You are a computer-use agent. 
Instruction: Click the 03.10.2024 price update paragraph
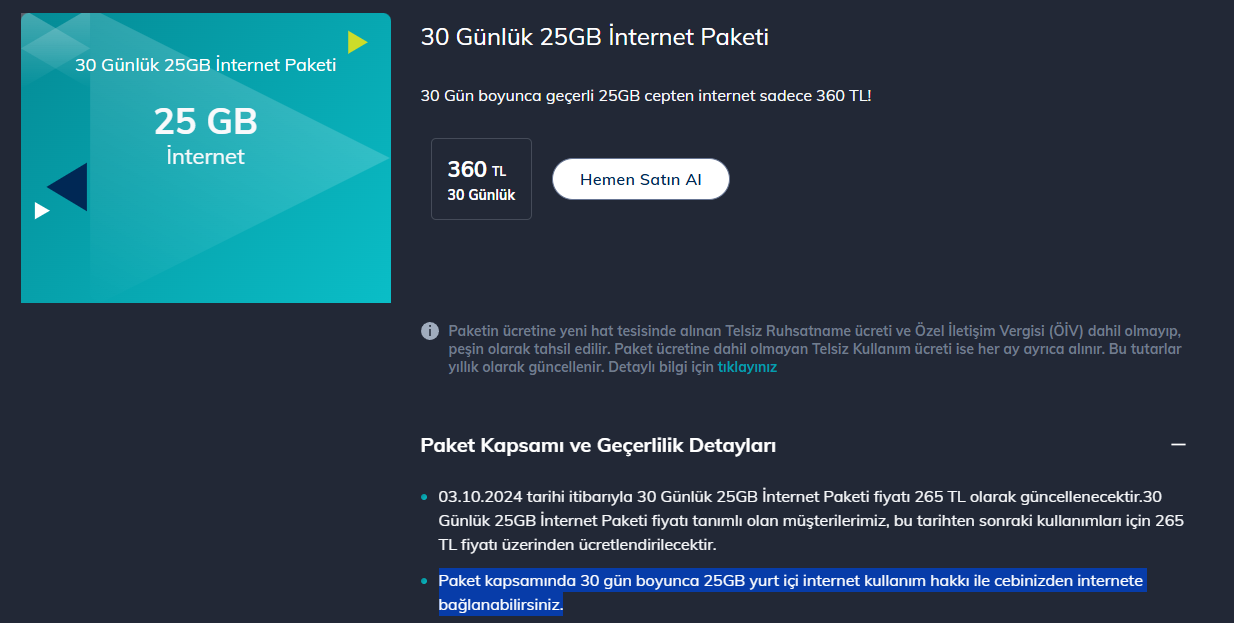pos(811,521)
